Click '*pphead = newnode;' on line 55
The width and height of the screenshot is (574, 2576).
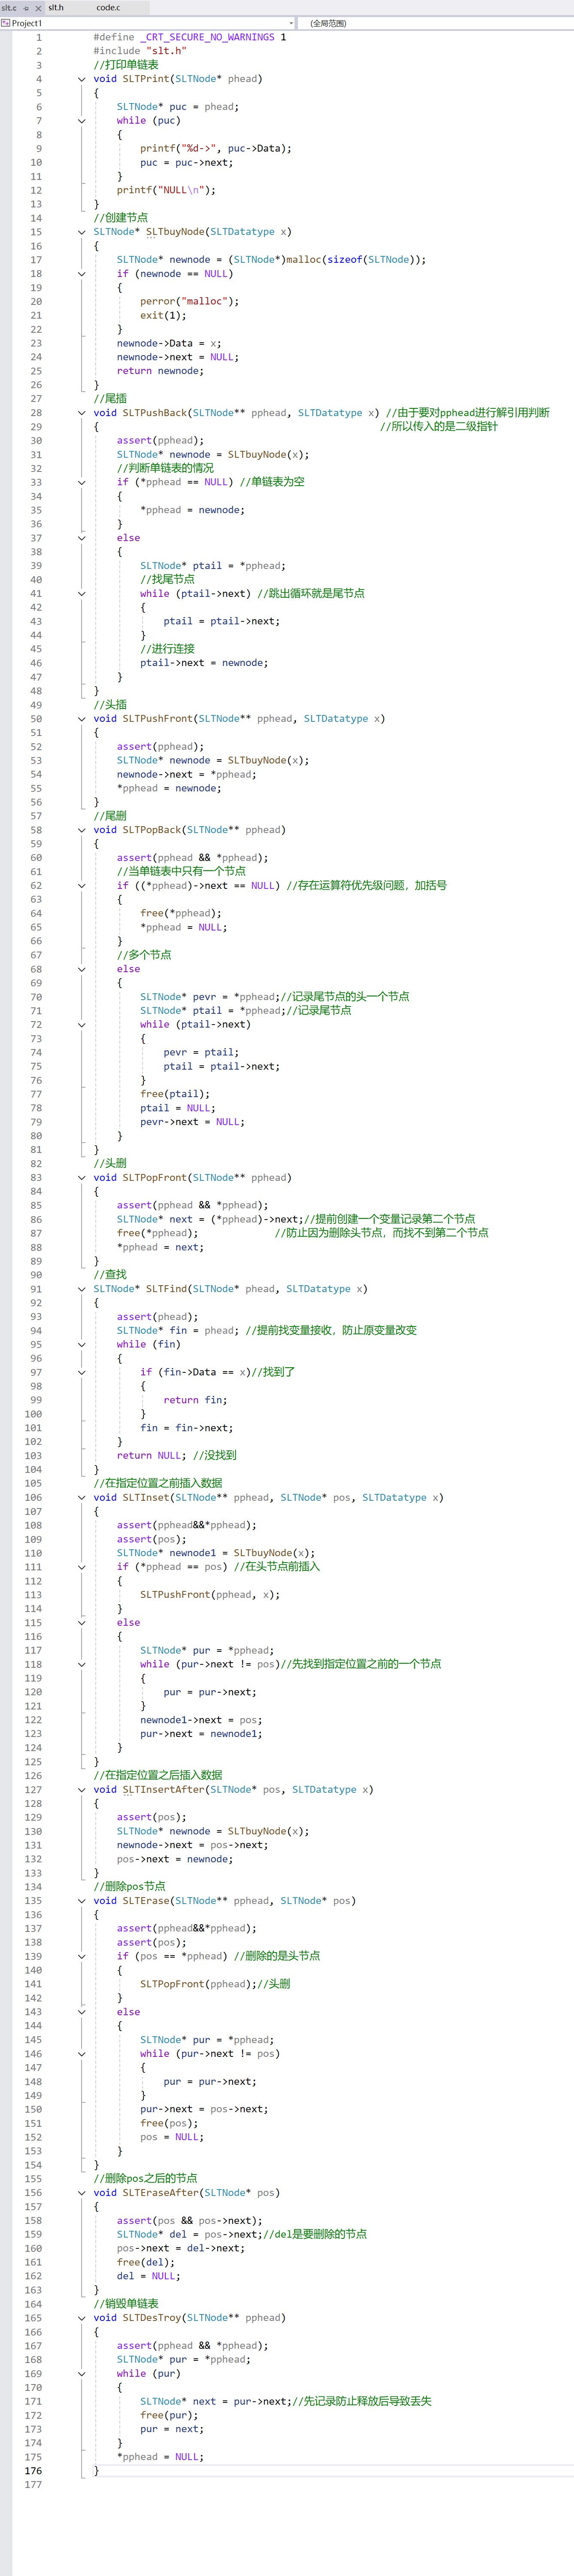coord(169,788)
